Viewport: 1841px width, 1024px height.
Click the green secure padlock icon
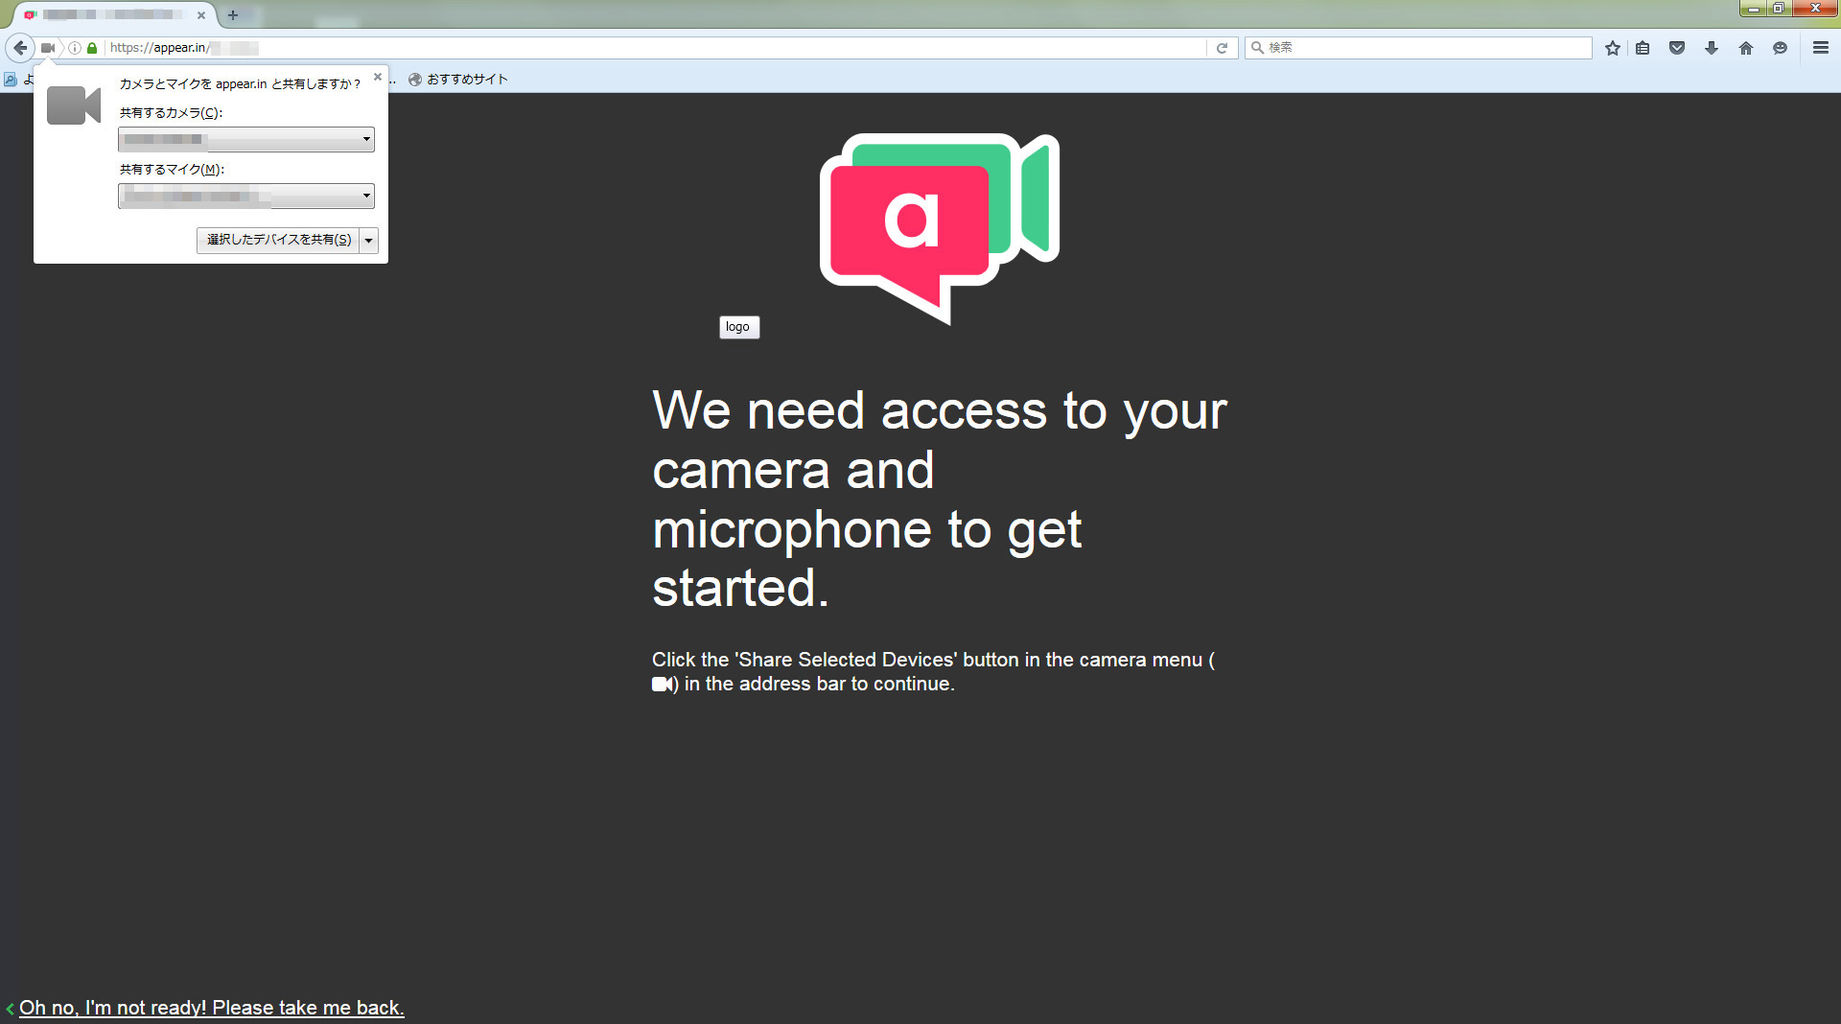(92, 48)
